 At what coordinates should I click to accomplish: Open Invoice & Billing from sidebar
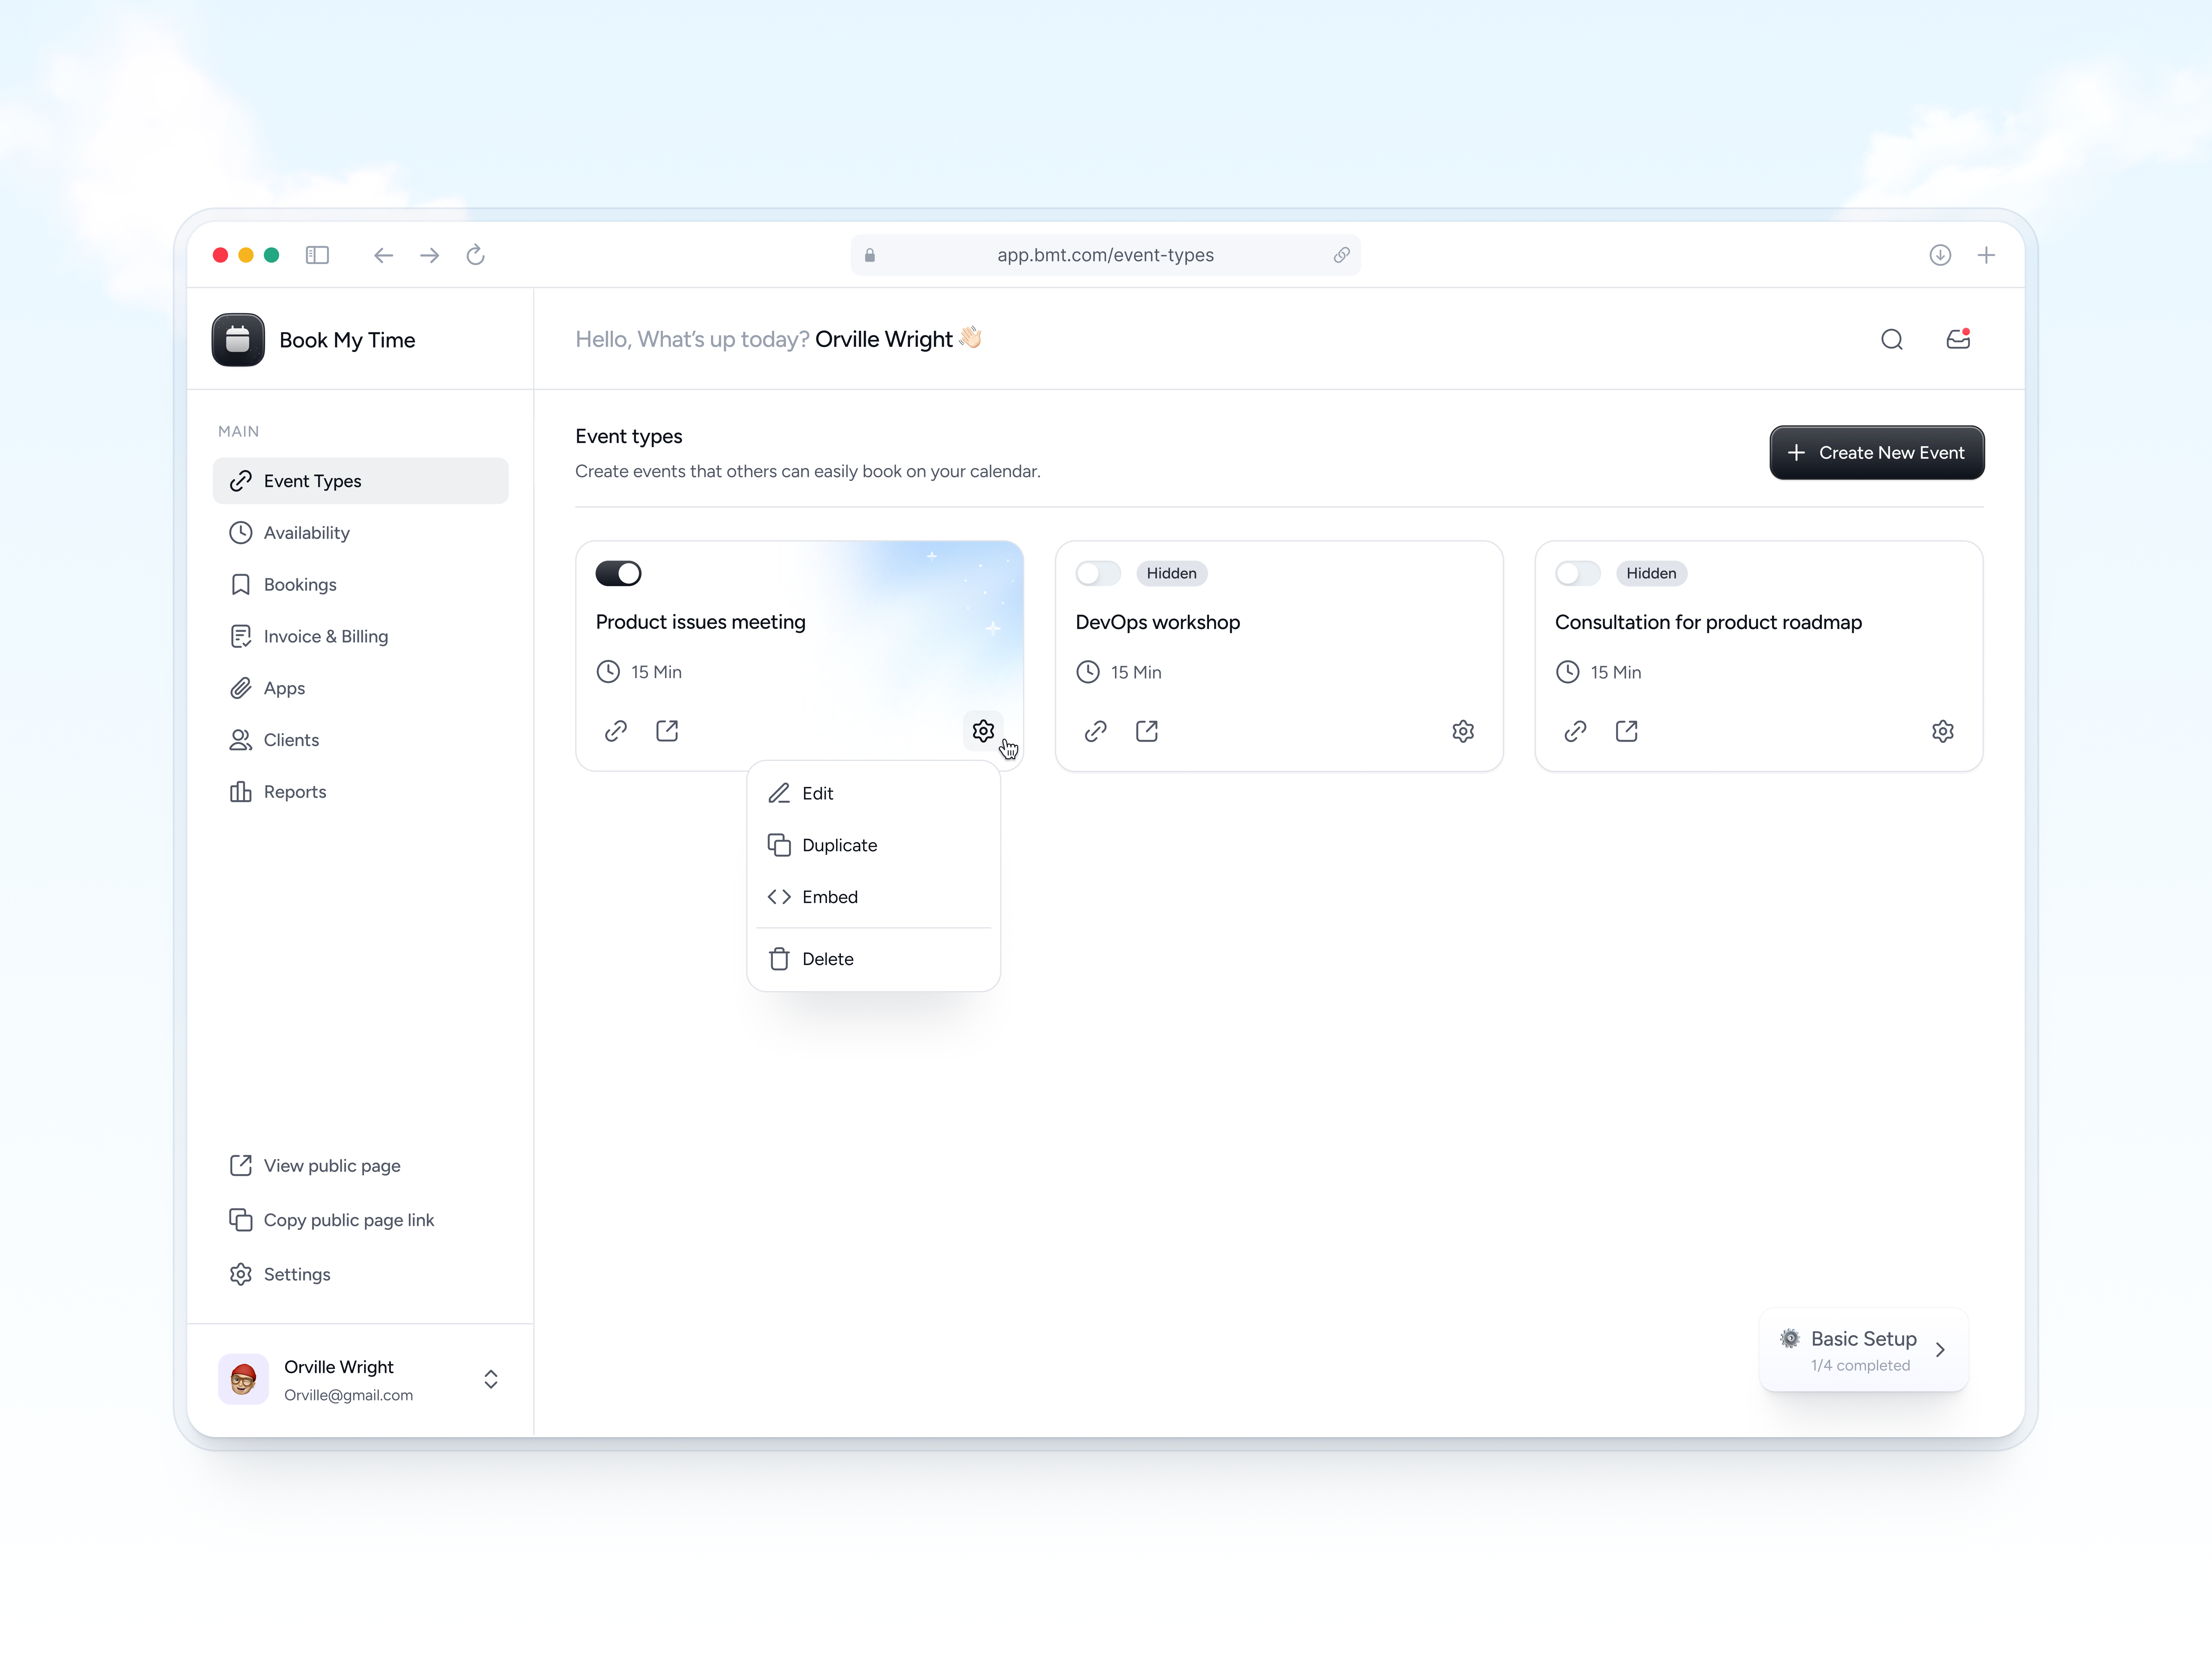point(325,636)
